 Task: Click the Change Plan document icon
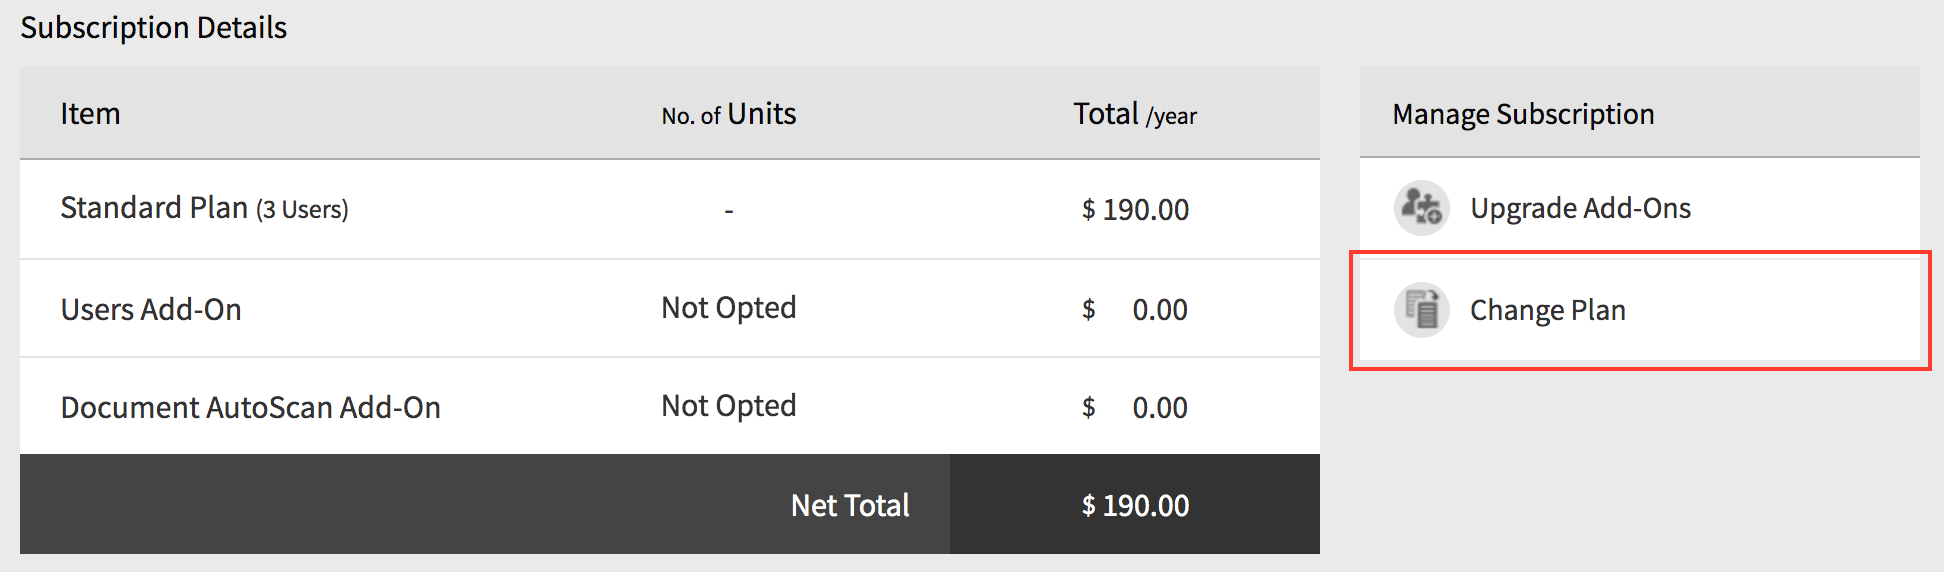coord(1421,310)
